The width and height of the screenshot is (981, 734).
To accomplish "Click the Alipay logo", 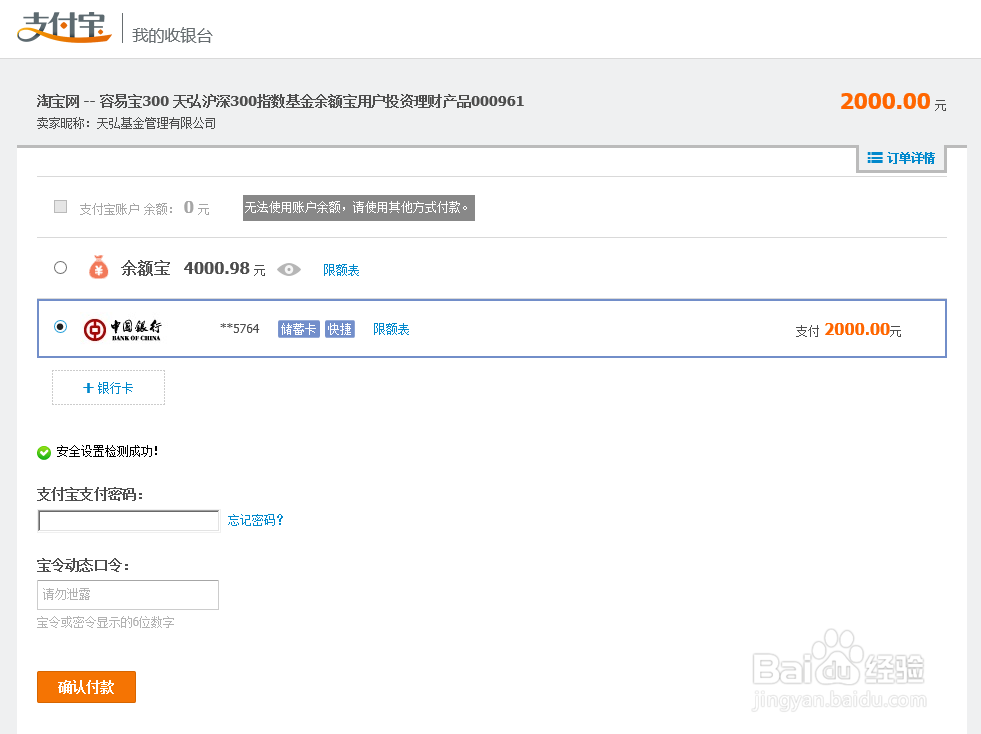I will click(x=64, y=28).
